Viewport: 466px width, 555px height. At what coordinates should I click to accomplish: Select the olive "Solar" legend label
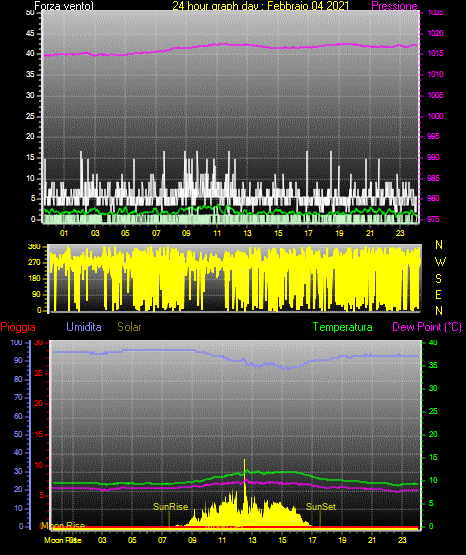point(130,327)
